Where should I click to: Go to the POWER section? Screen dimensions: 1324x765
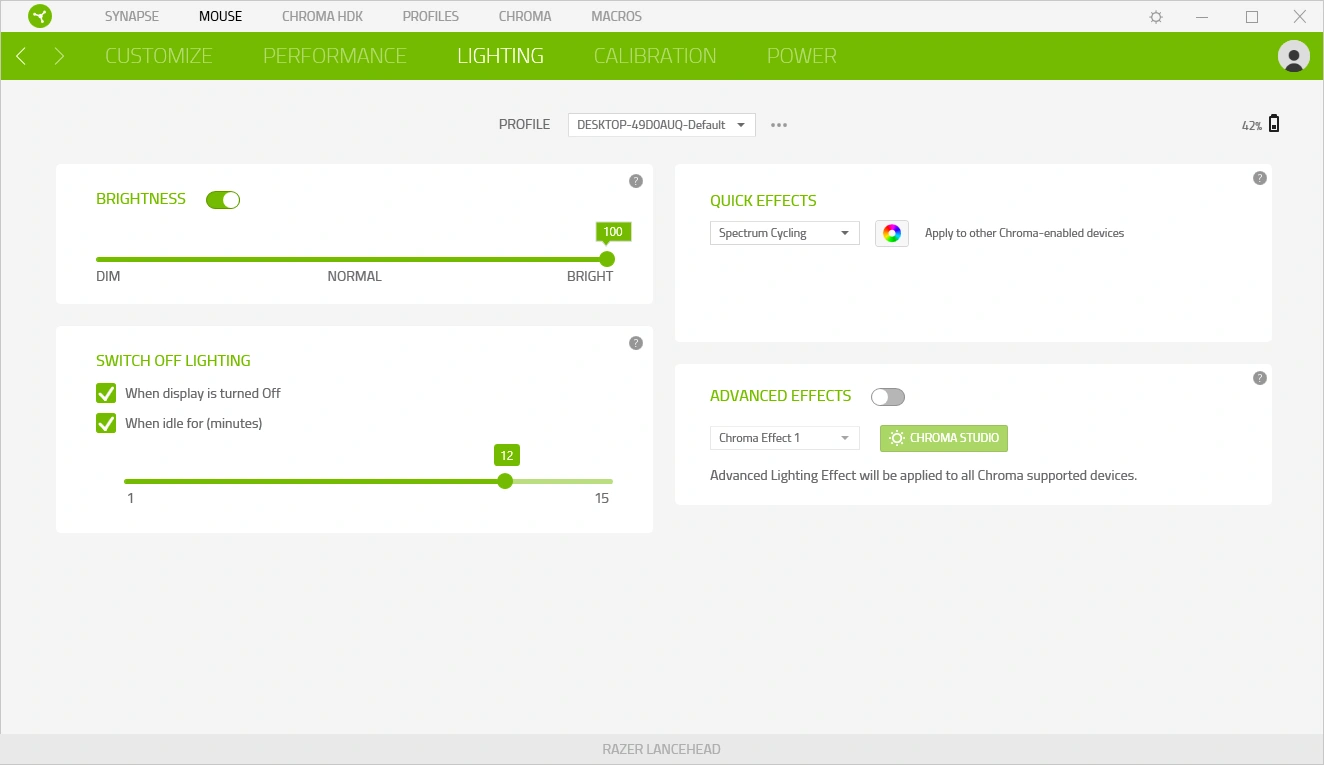point(802,56)
